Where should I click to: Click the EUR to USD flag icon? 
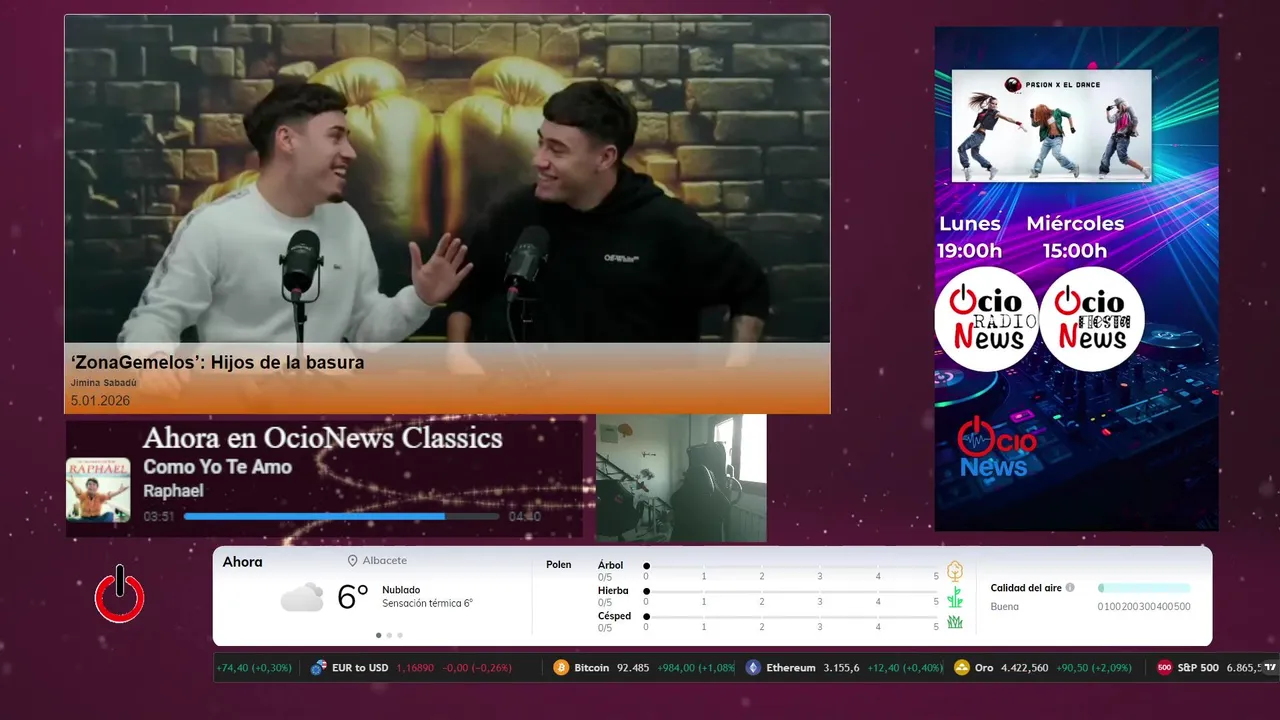[x=319, y=668]
